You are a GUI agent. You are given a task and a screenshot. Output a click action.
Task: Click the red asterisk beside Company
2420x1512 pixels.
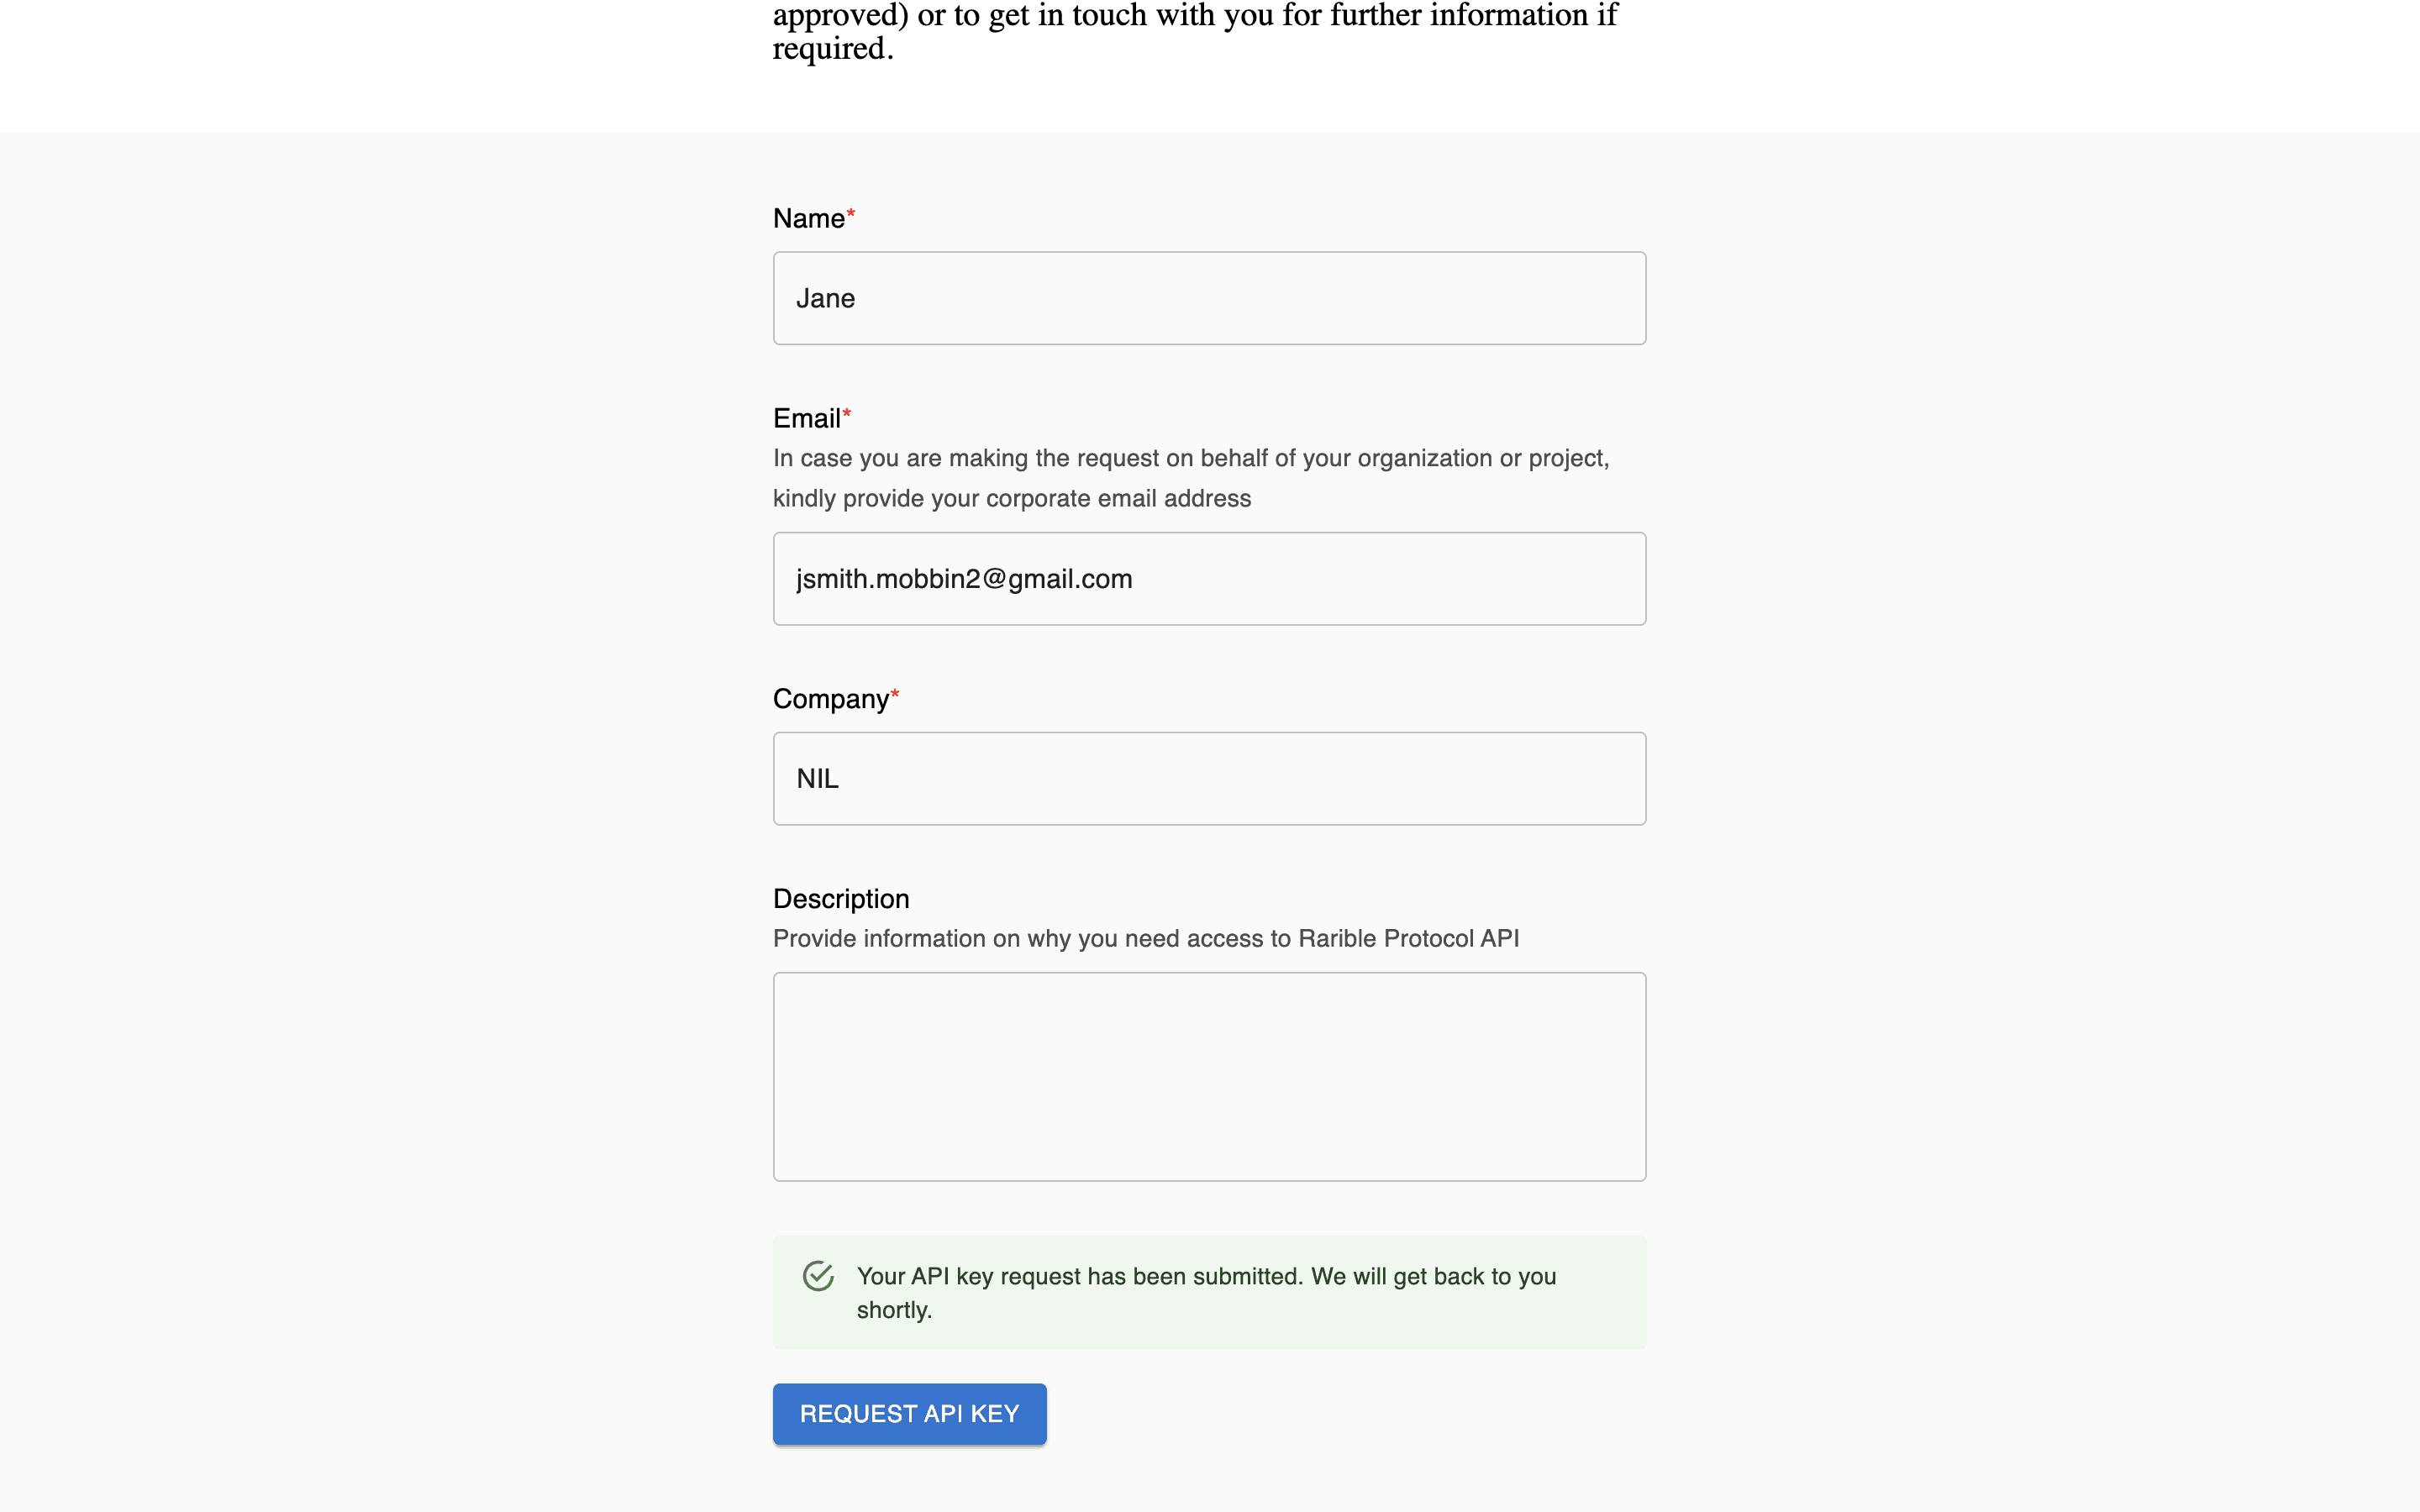click(895, 694)
